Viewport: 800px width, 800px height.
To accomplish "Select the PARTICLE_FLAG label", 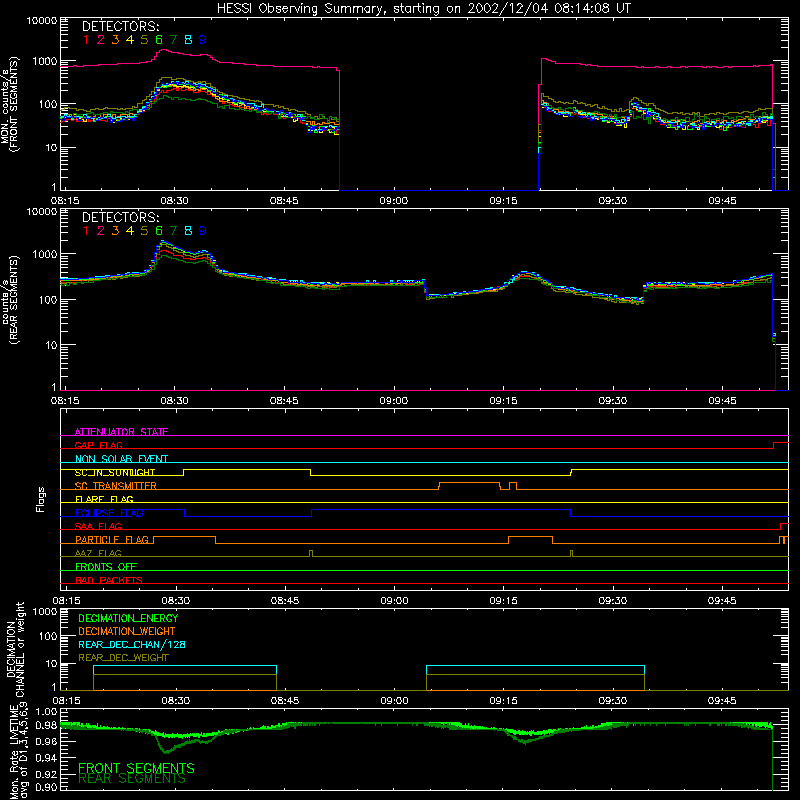I will 112,539.
